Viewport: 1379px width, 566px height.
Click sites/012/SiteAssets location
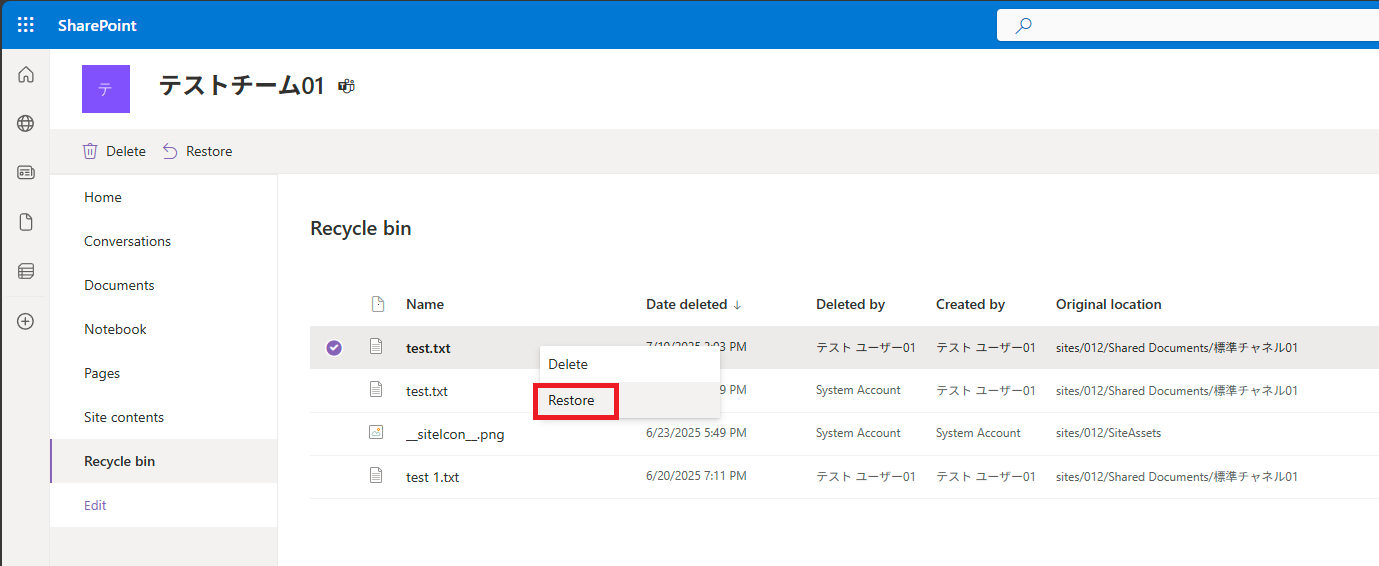1108,433
